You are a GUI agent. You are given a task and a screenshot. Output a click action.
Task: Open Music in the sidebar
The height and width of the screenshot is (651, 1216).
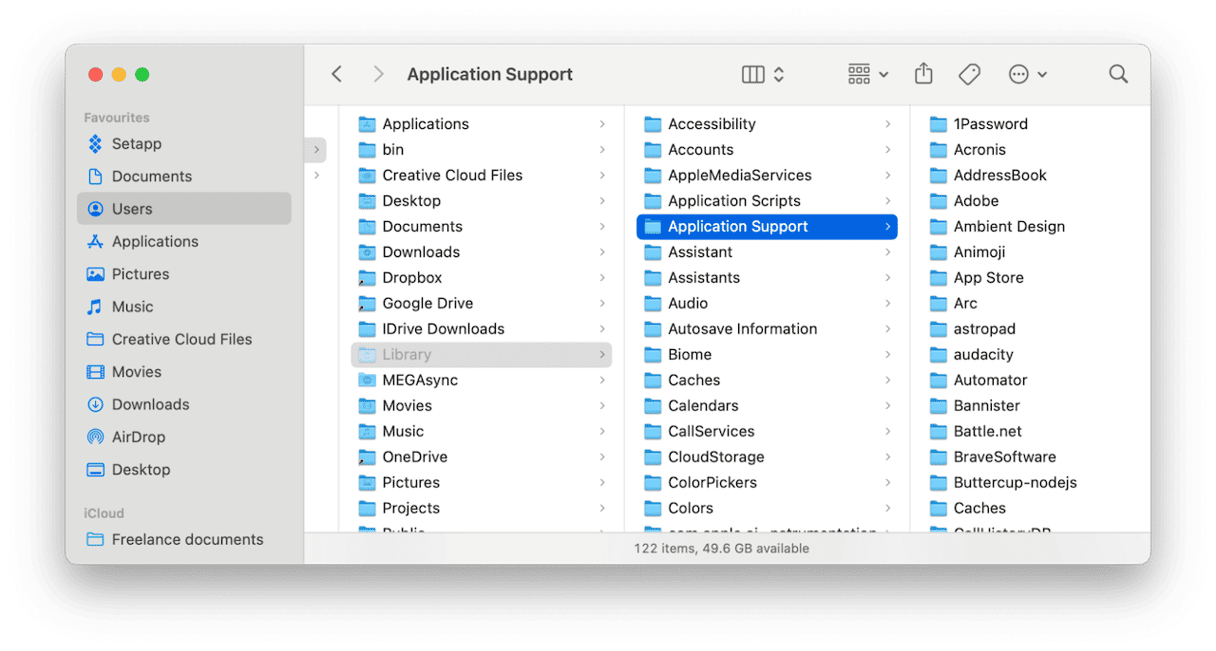click(132, 307)
